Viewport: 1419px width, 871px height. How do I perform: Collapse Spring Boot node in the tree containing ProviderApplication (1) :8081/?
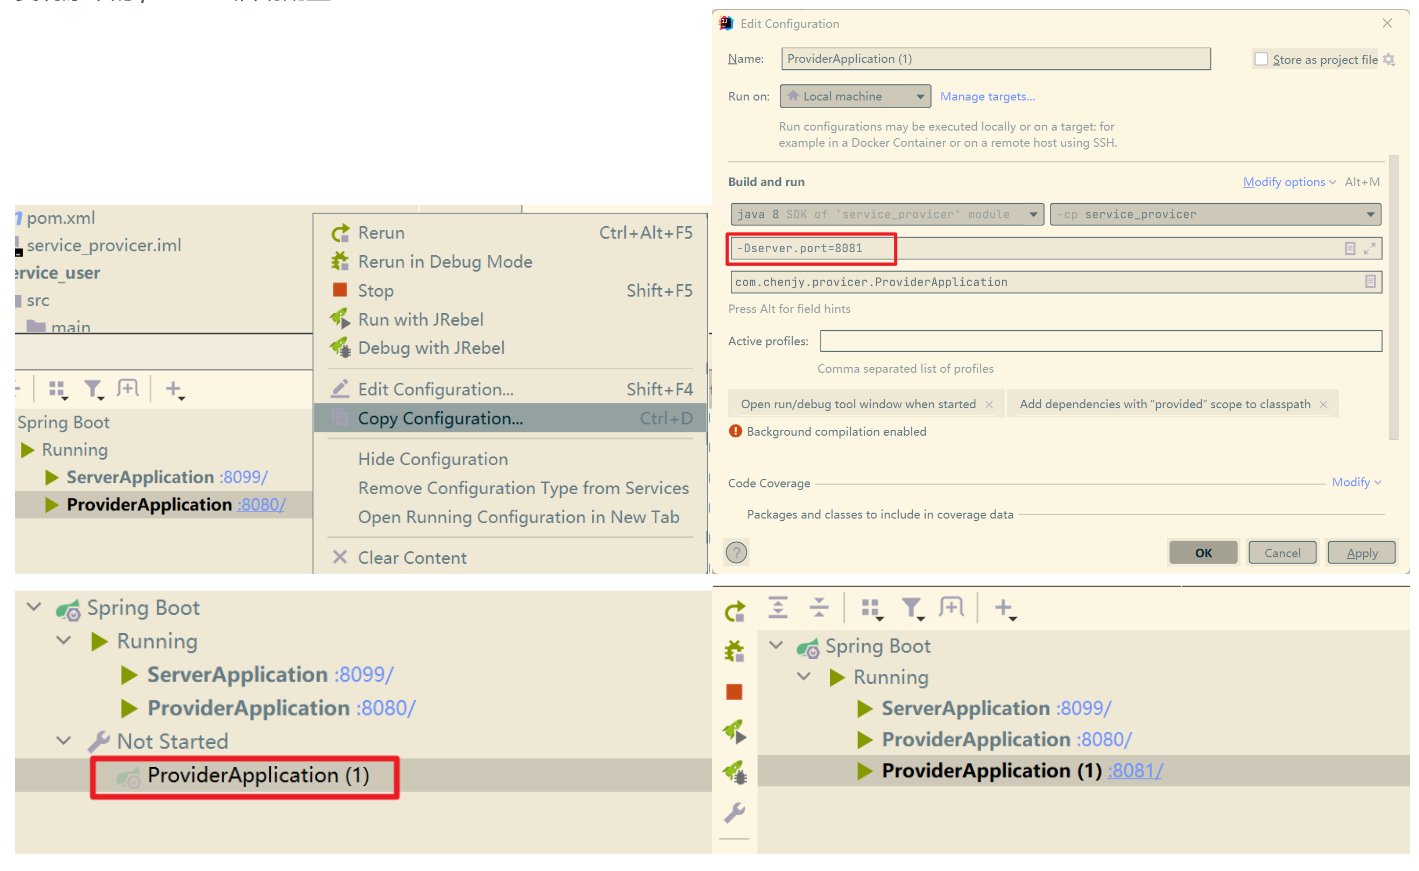point(776,646)
